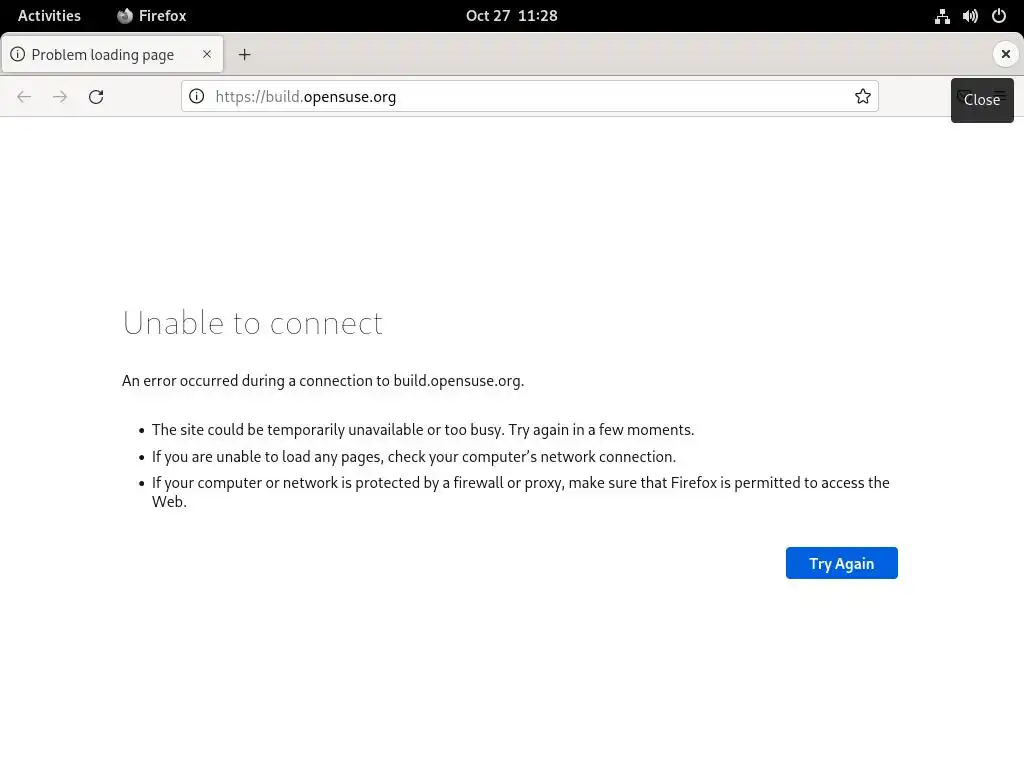Select the Problem loading page tab
Screen dimensions: 1024x768
pos(112,54)
